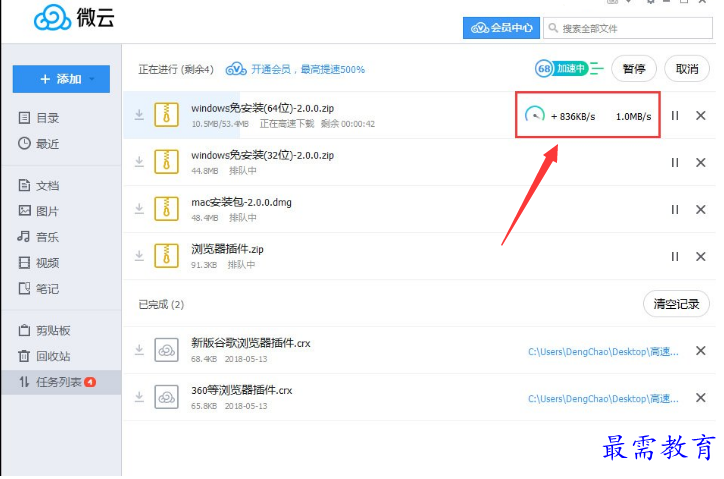
Task: Show 音乐 music category
Action: pyautogui.click(x=39, y=237)
